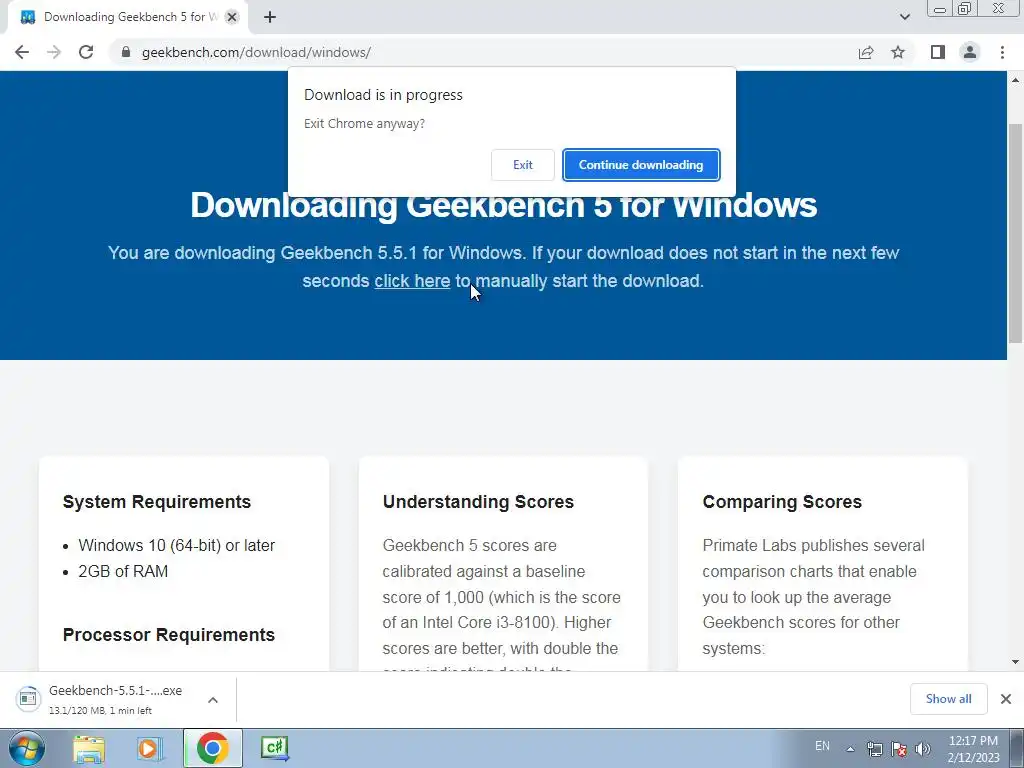Click the System Requirements heading
This screenshot has height=768, width=1024.
pos(157,502)
